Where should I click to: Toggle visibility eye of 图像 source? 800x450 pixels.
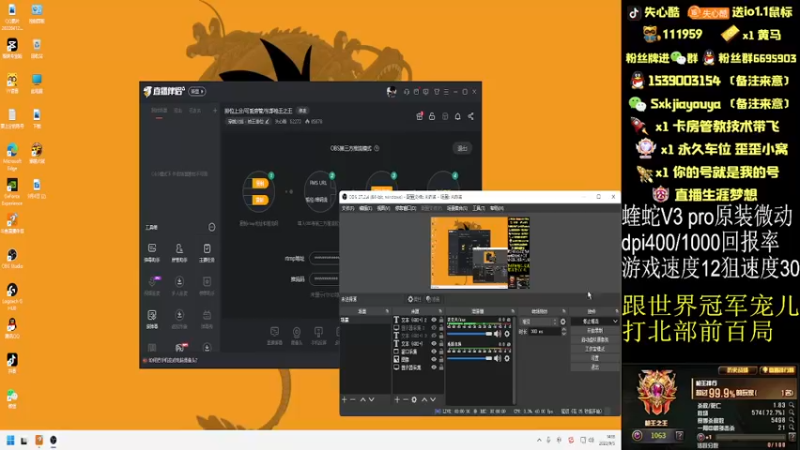(x=434, y=359)
